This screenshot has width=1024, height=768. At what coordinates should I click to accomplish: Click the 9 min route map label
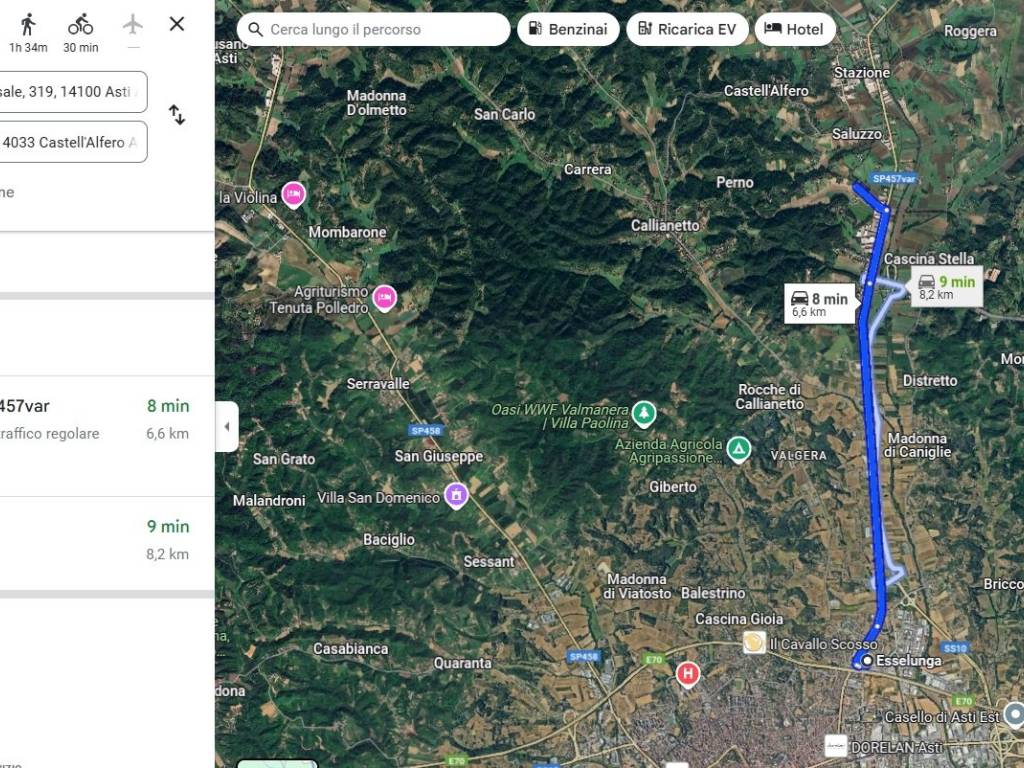click(947, 287)
